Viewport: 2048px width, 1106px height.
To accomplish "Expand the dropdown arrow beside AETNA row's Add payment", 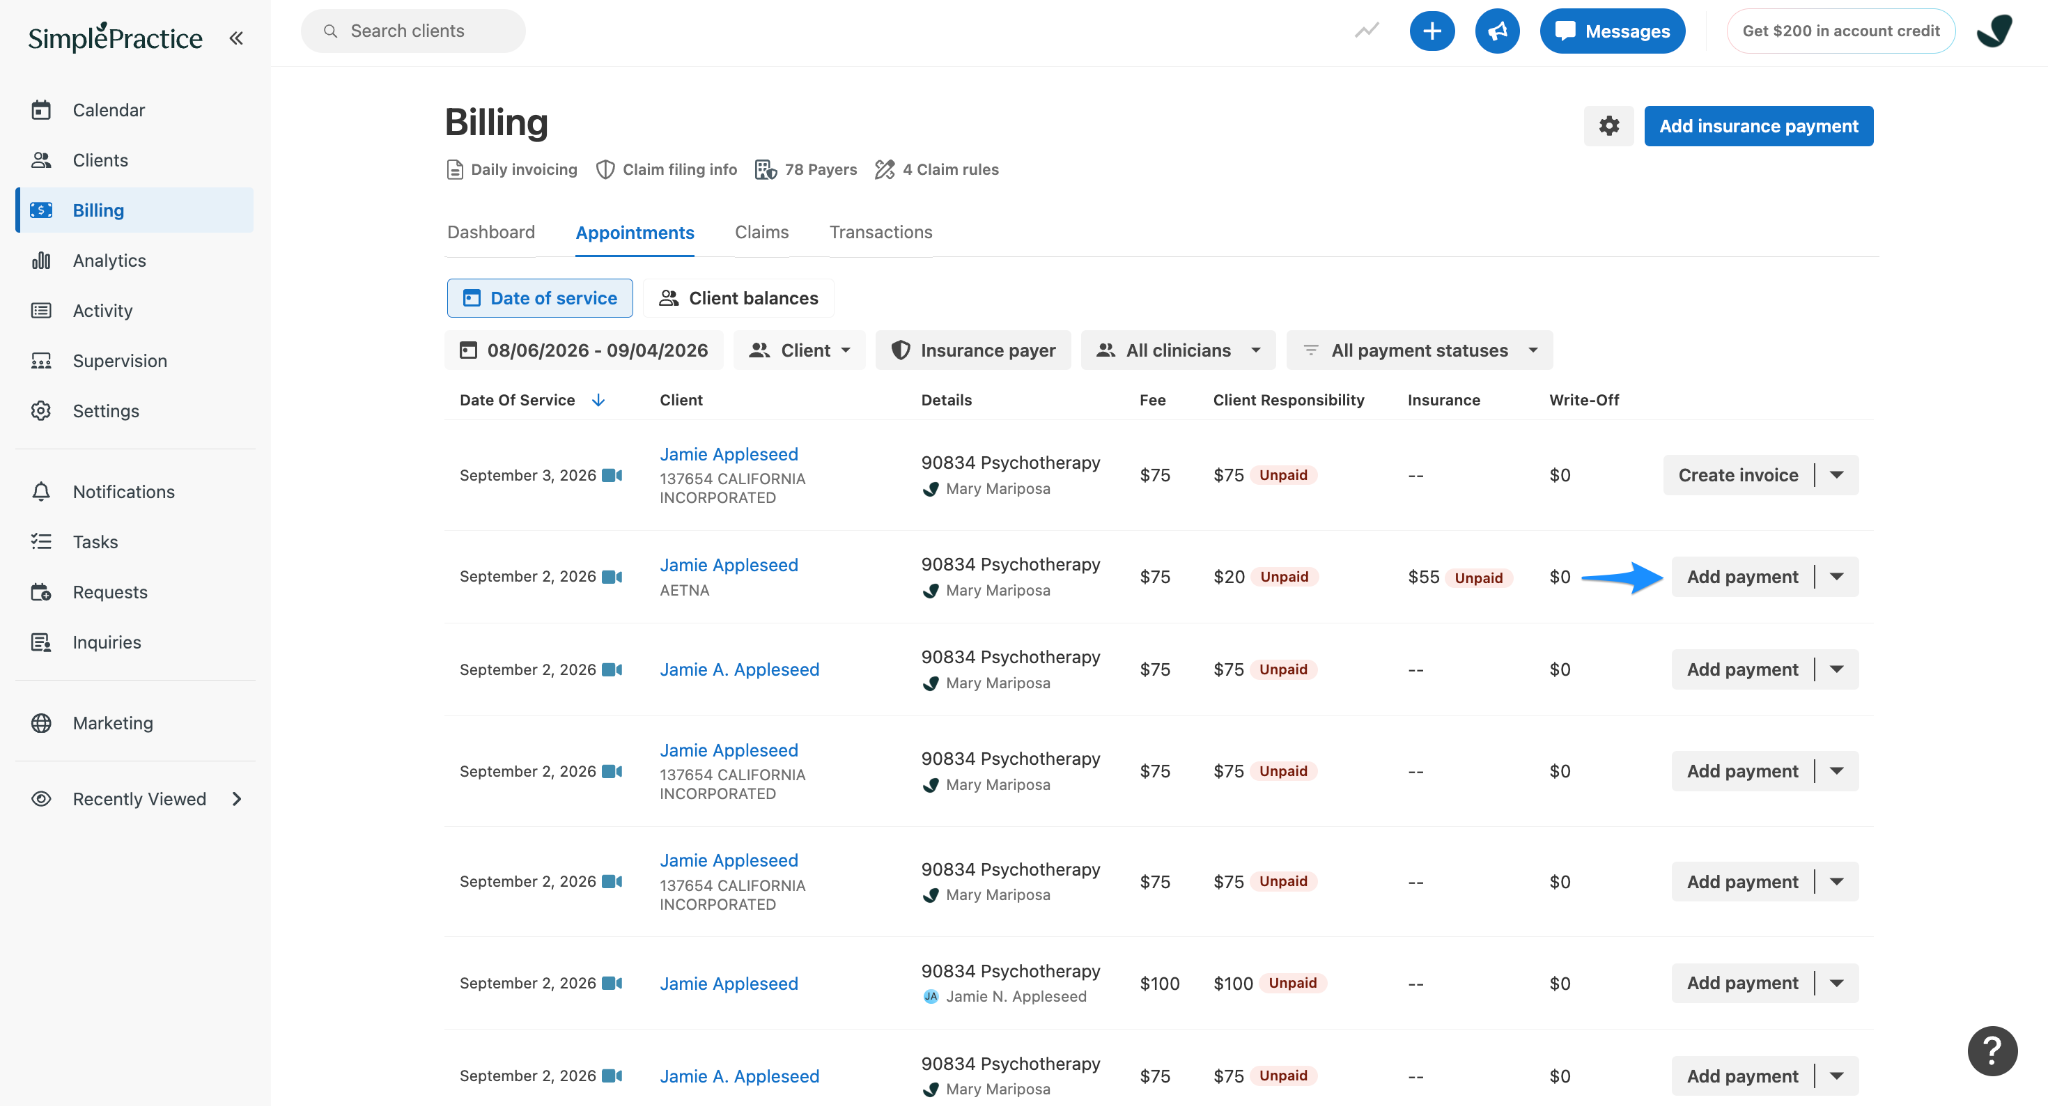I will point(1837,577).
